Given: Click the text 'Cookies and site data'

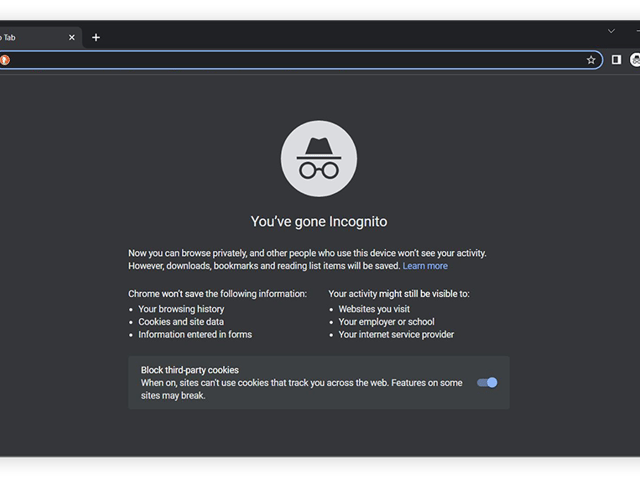Looking at the screenshot, I should click(x=181, y=322).
